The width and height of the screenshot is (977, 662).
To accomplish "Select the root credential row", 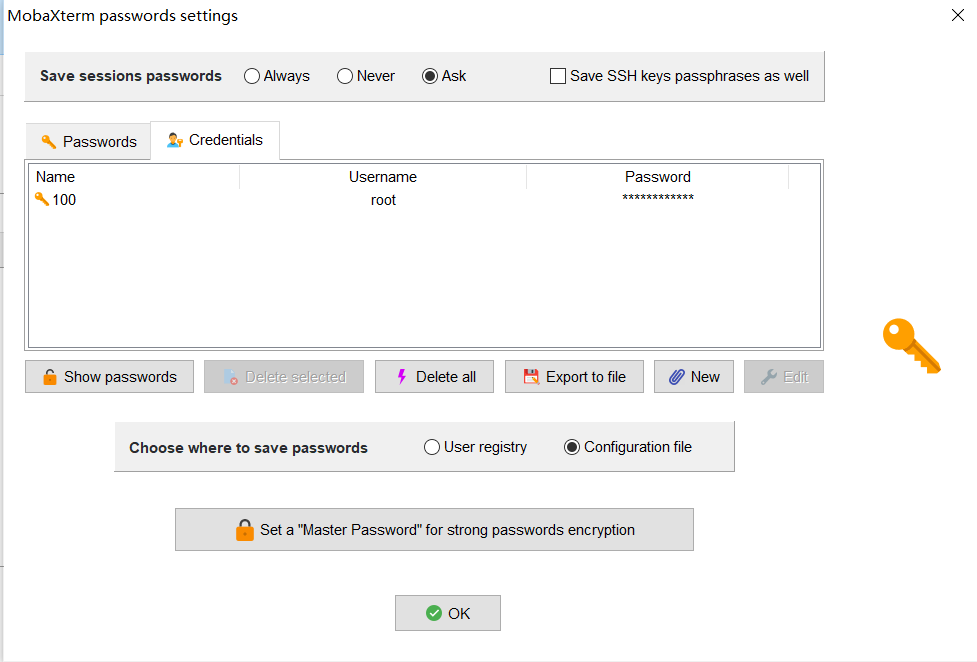I will click(383, 200).
